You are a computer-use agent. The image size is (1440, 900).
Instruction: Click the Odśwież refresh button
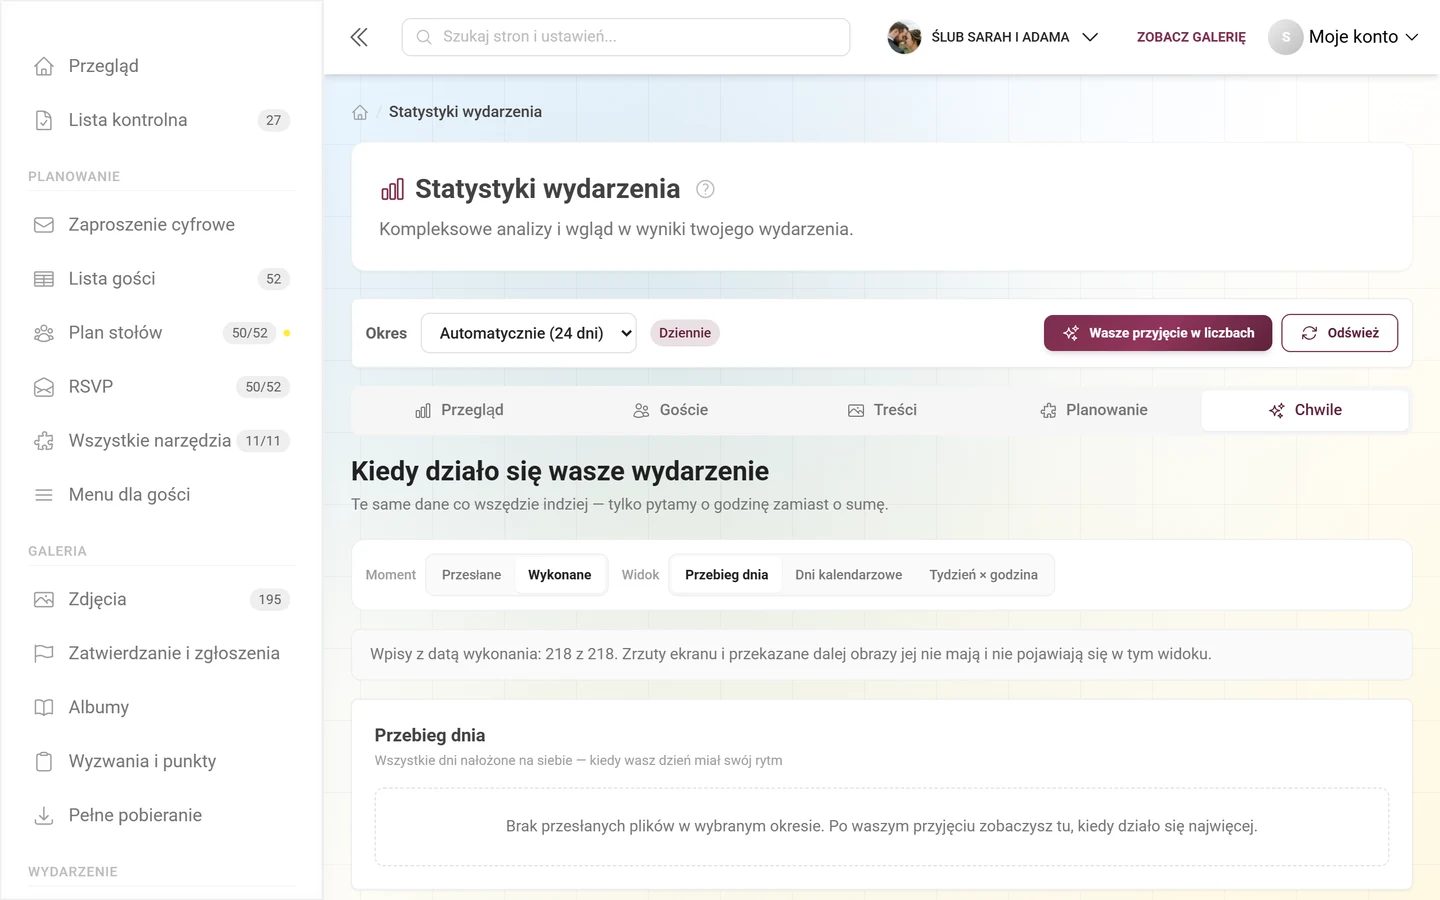(1340, 333)
